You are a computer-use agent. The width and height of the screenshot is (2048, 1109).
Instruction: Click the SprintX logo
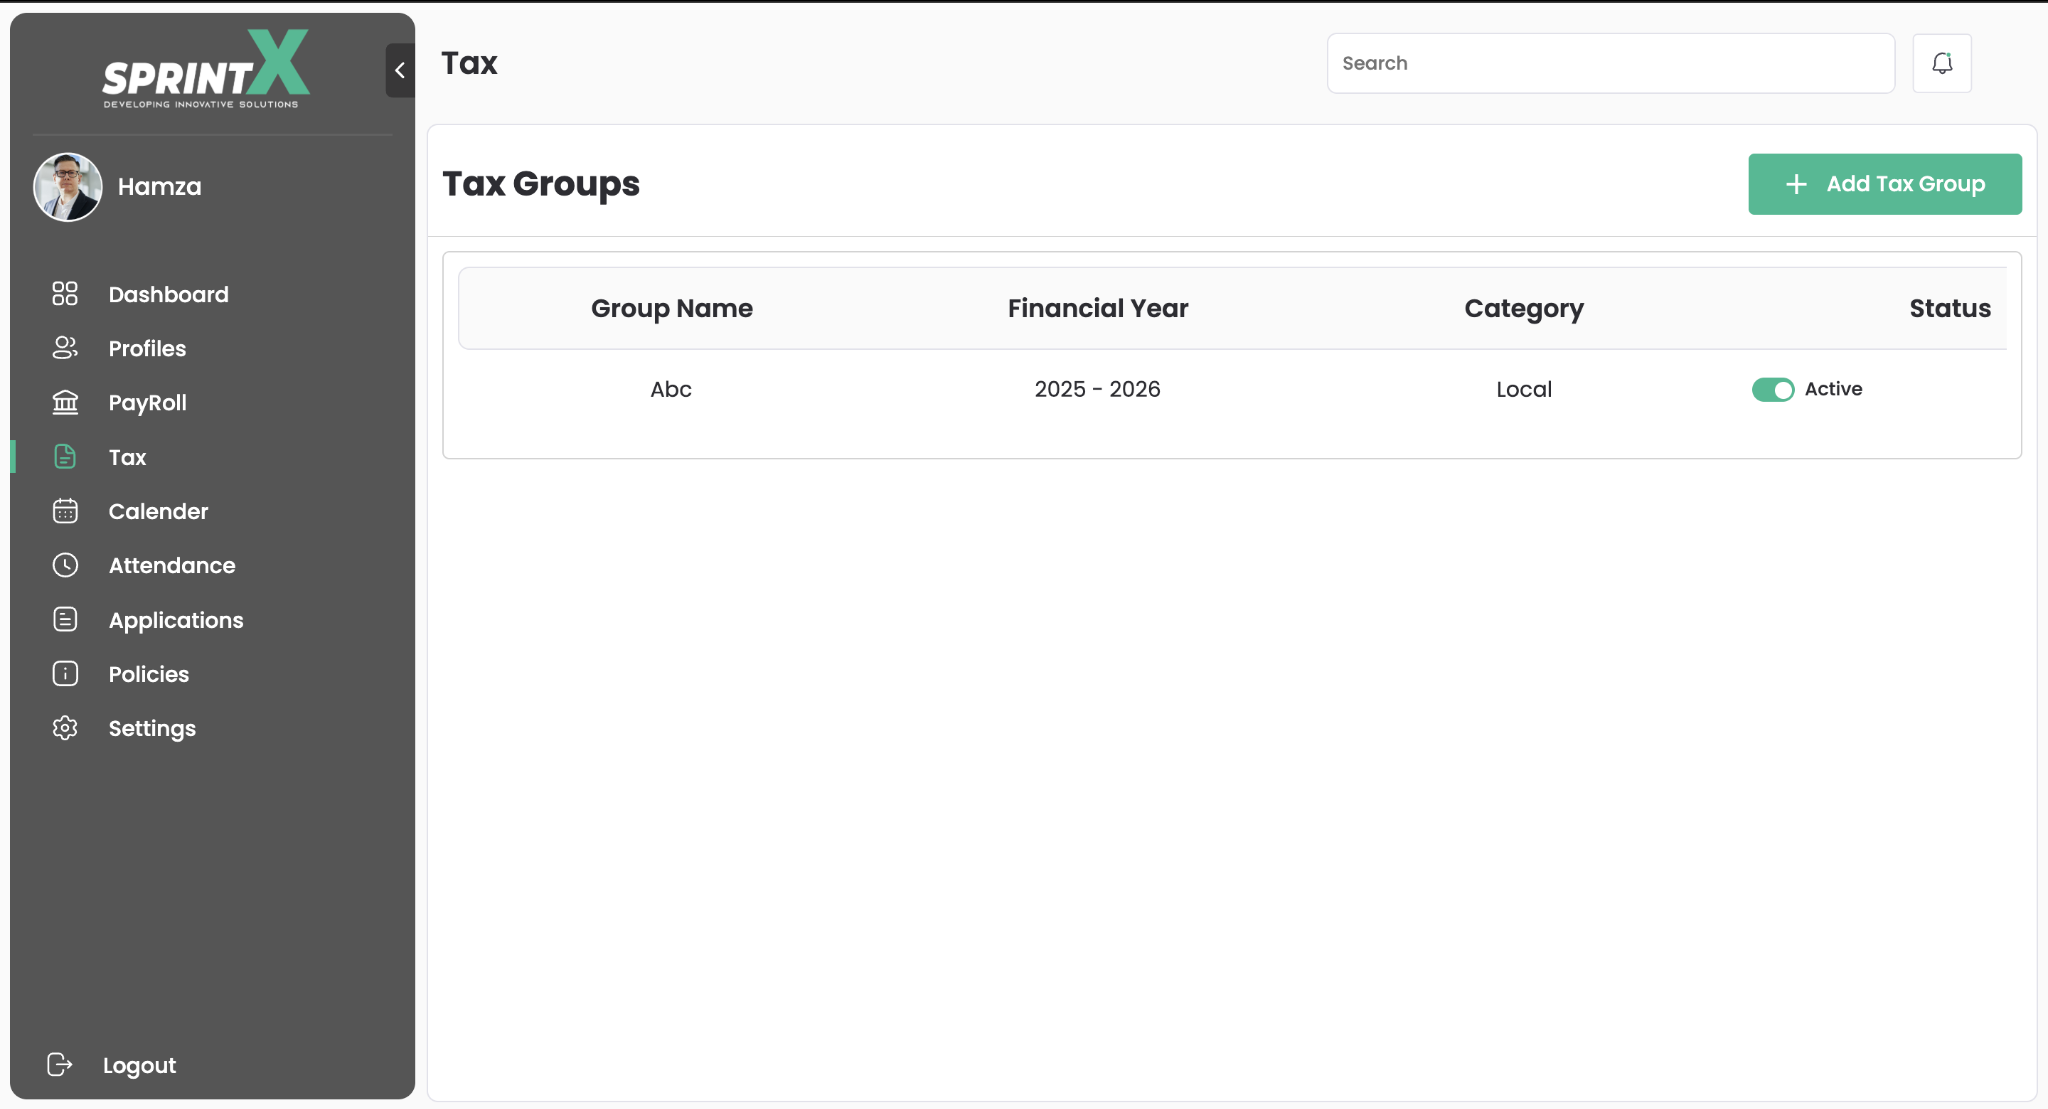[x=206, y=70]
